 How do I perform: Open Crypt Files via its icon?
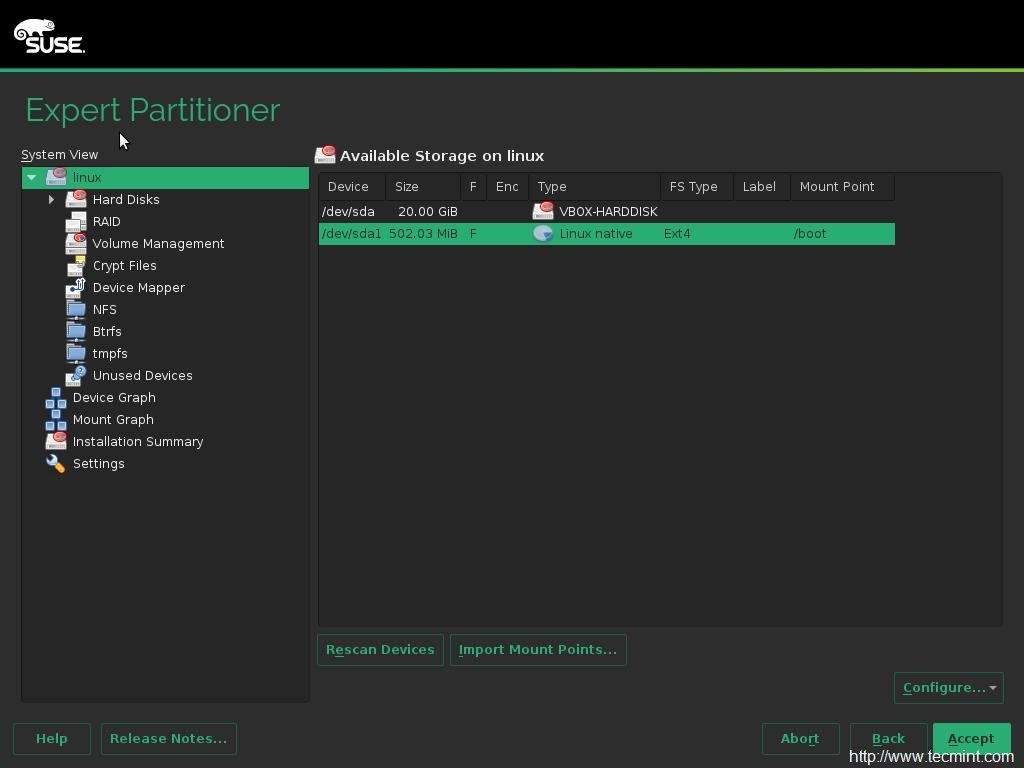(x=76, y=265)
